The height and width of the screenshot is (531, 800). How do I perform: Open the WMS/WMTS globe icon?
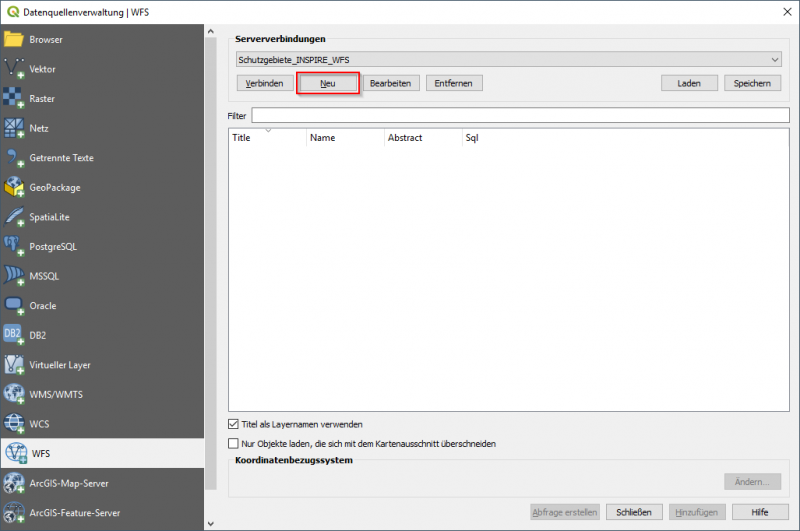pos(14,394)
